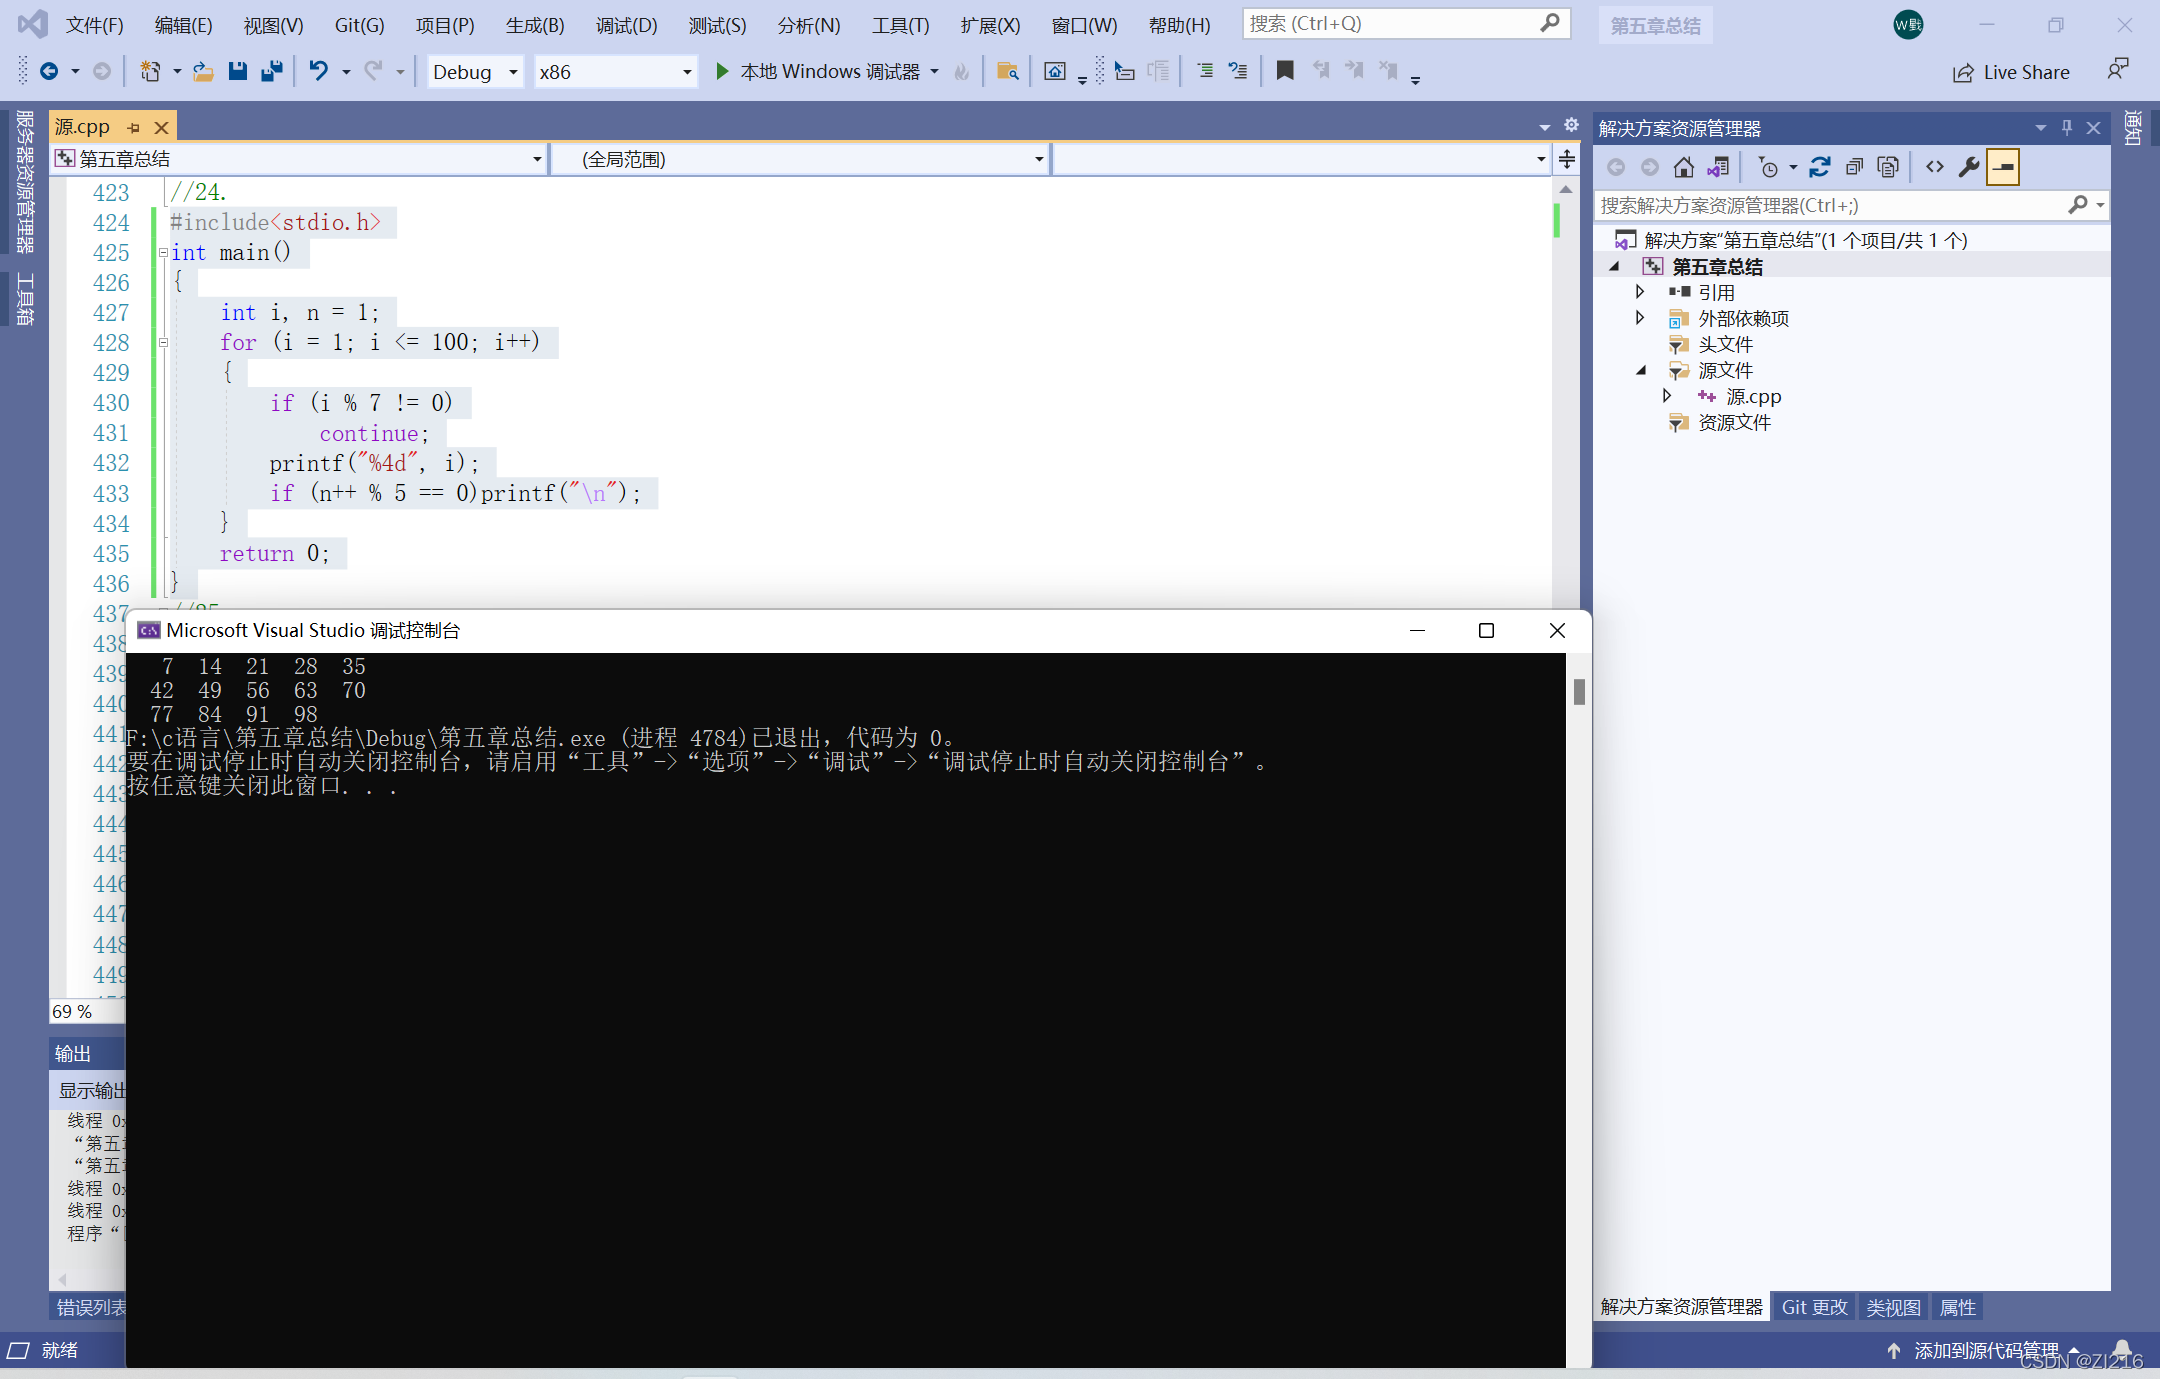Pin the Solution Explorer panel
This screenshot has height=1379, width=2160.
[2067, 128]
